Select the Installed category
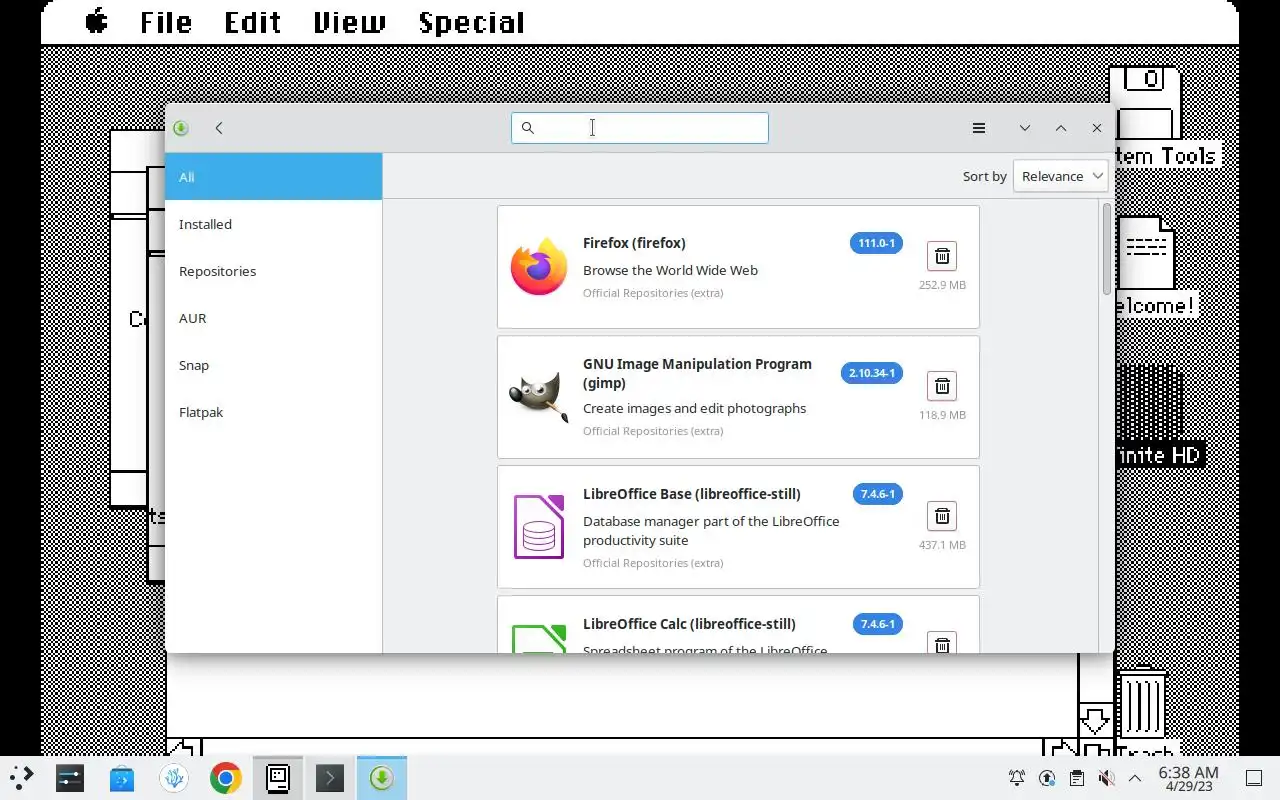 pyautogui.click(x=273, y=224)
